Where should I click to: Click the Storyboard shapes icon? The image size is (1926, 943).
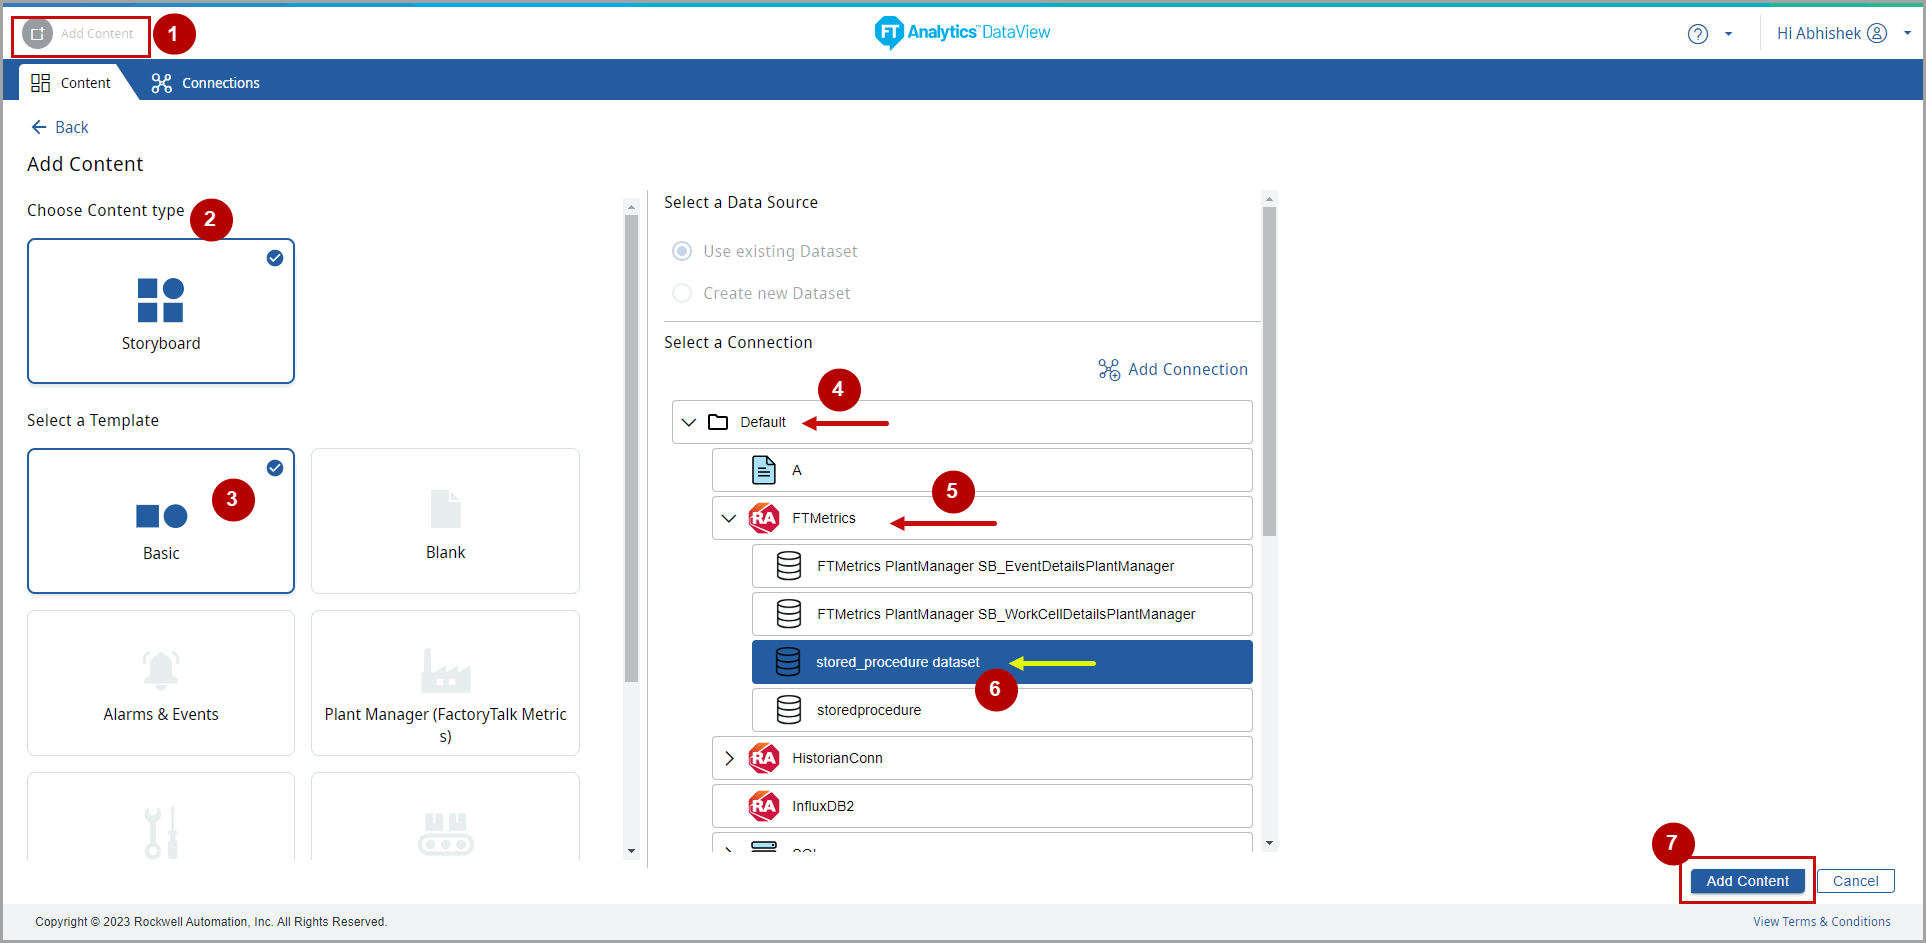[160, 300]
